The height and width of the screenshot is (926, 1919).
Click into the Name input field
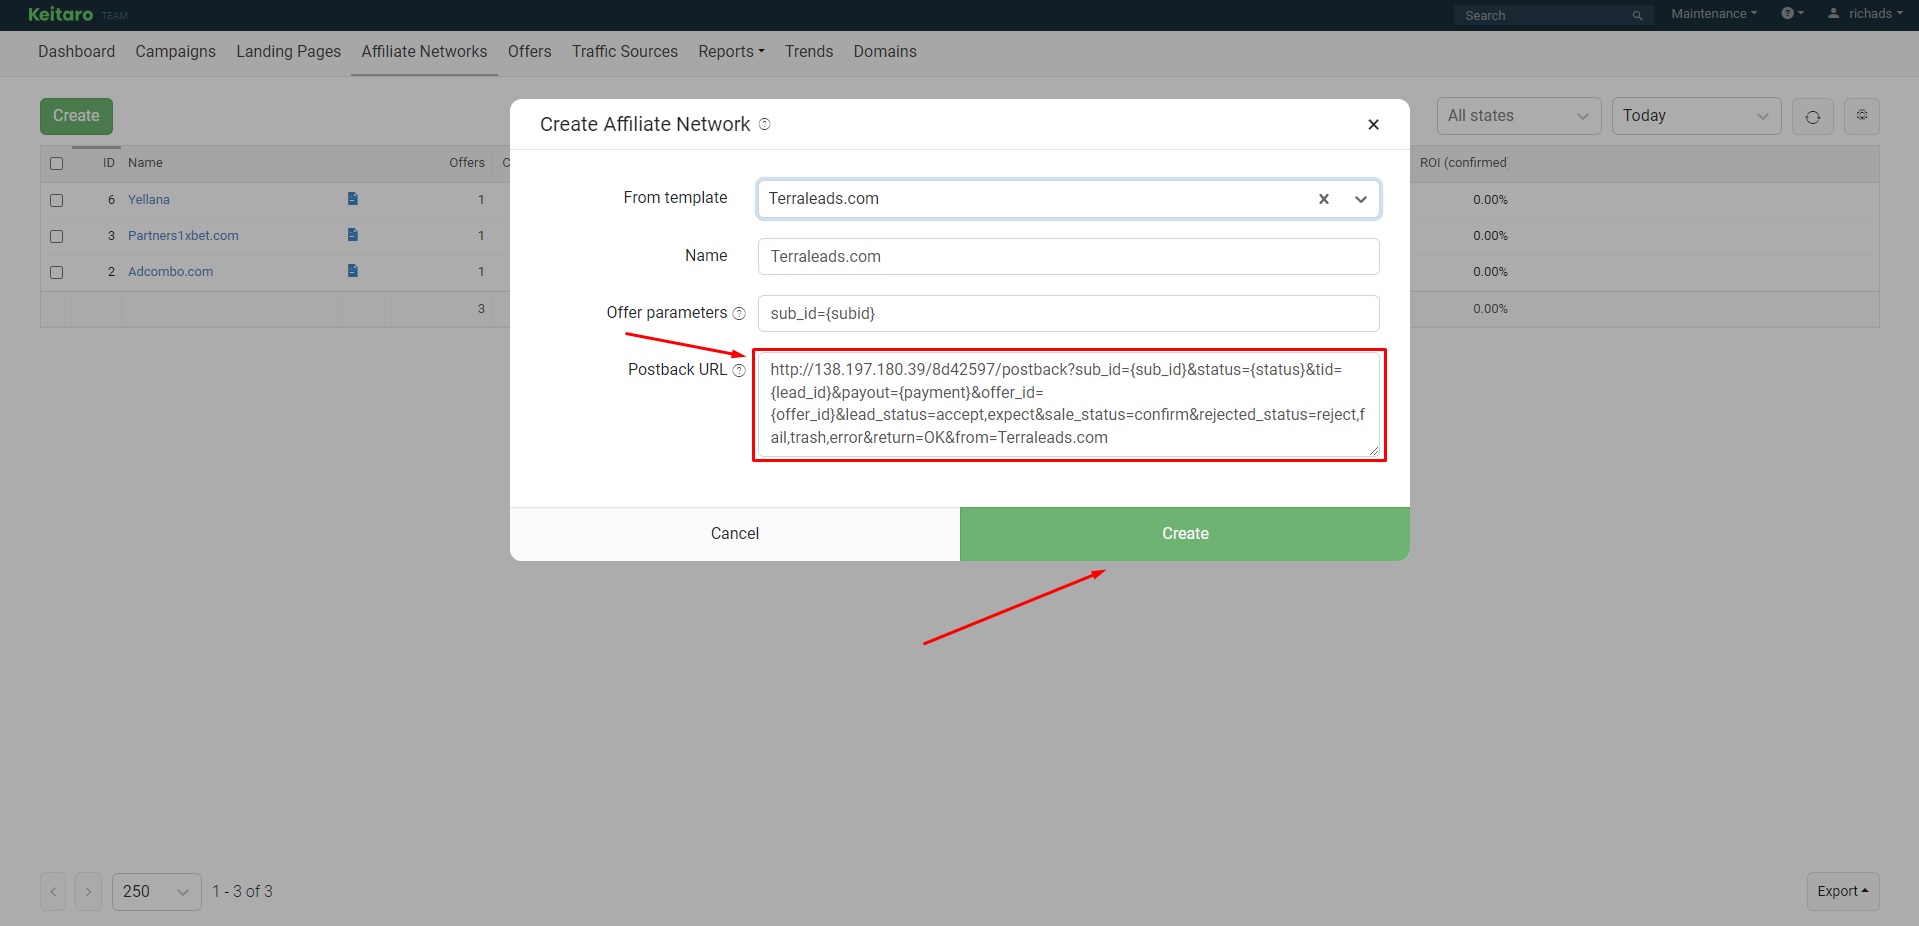click(x=1068, y=256)
